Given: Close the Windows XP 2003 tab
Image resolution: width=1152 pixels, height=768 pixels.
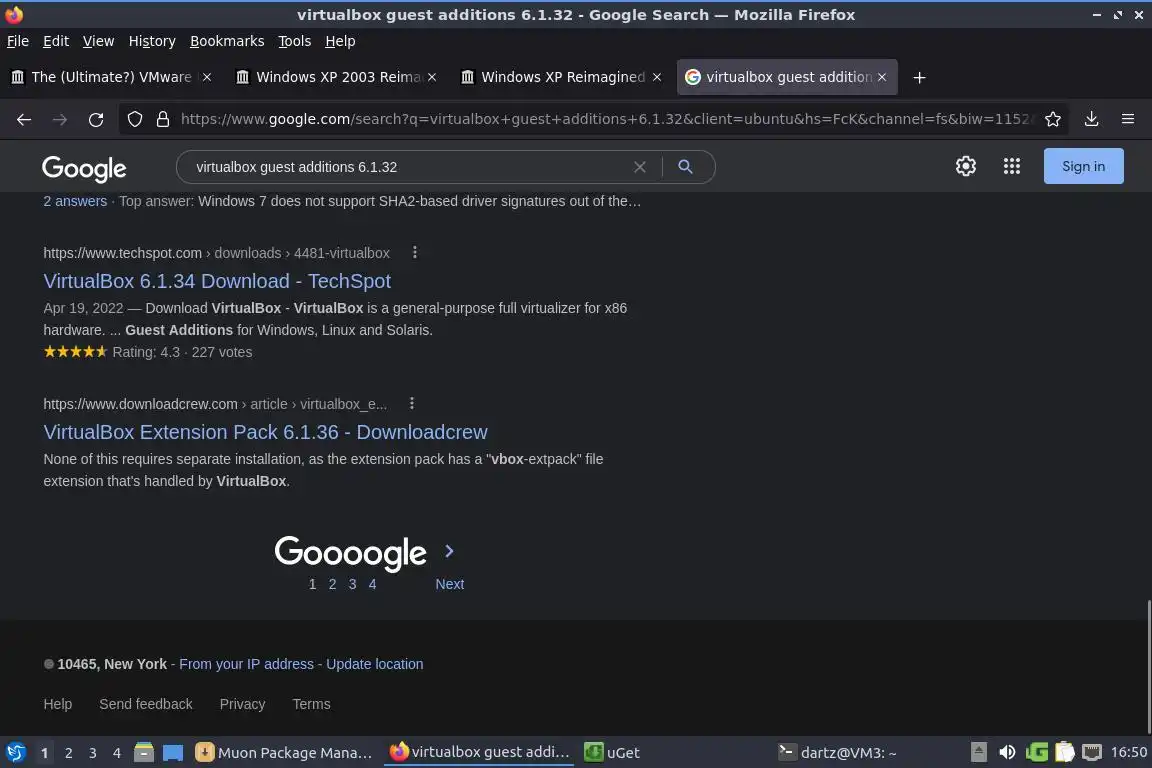Looking at the screenshot, I should coord(432,77).
